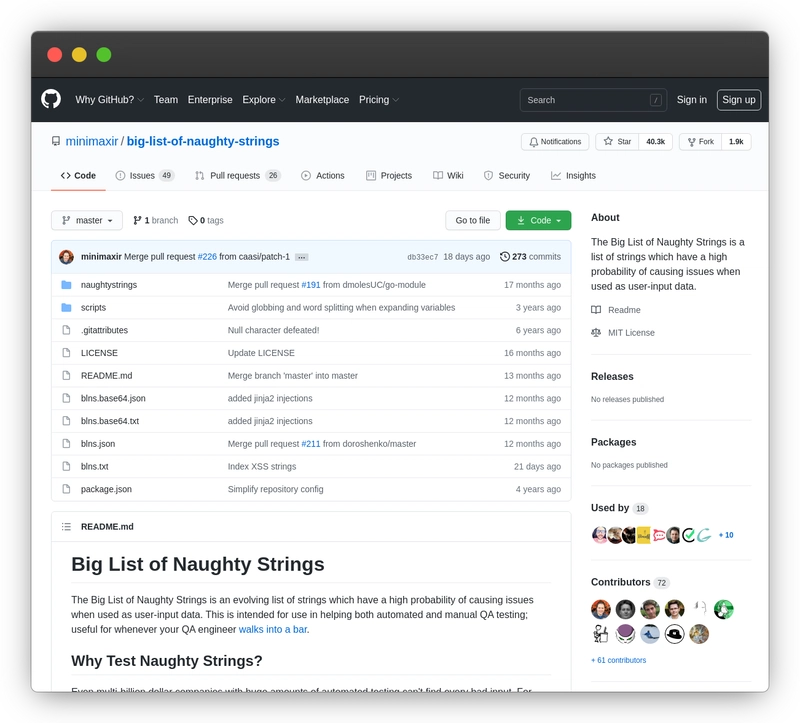The width and height of the screenshot is (800, 723).
Task: Expand the commit message ellipsis button
Action: tap(302, 257)
